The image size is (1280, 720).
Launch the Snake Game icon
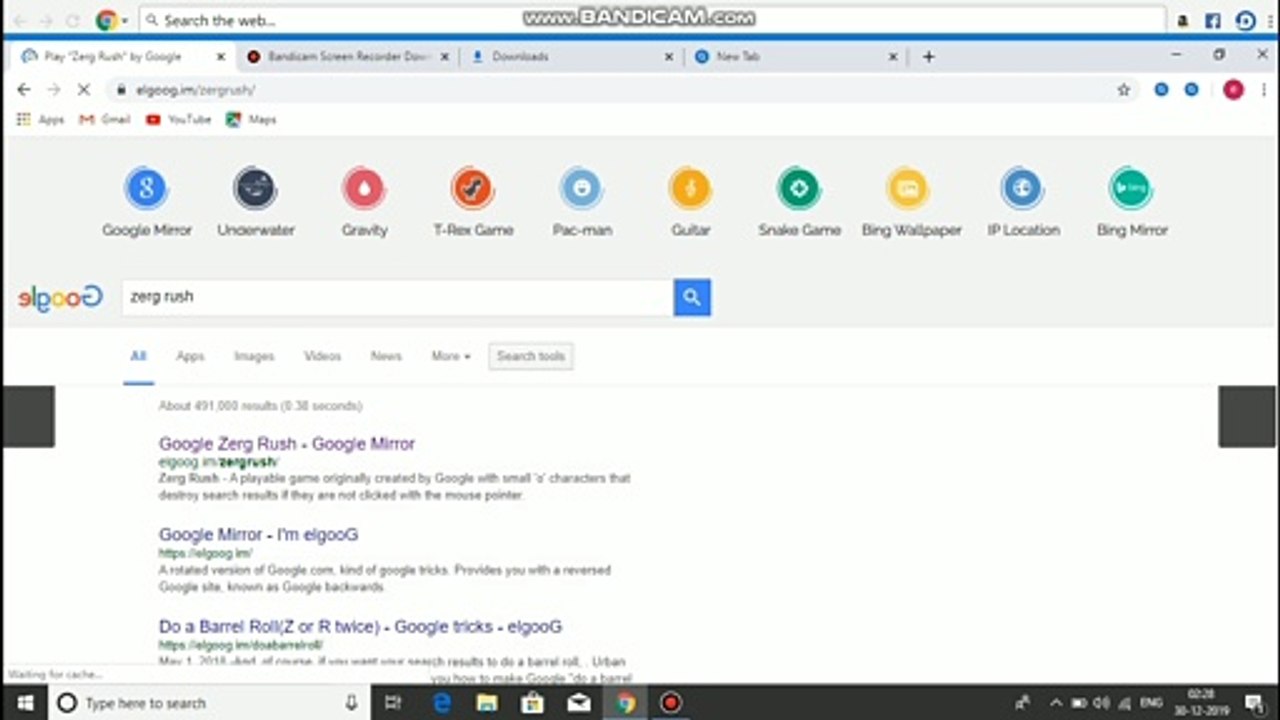(x=799, y=188)
